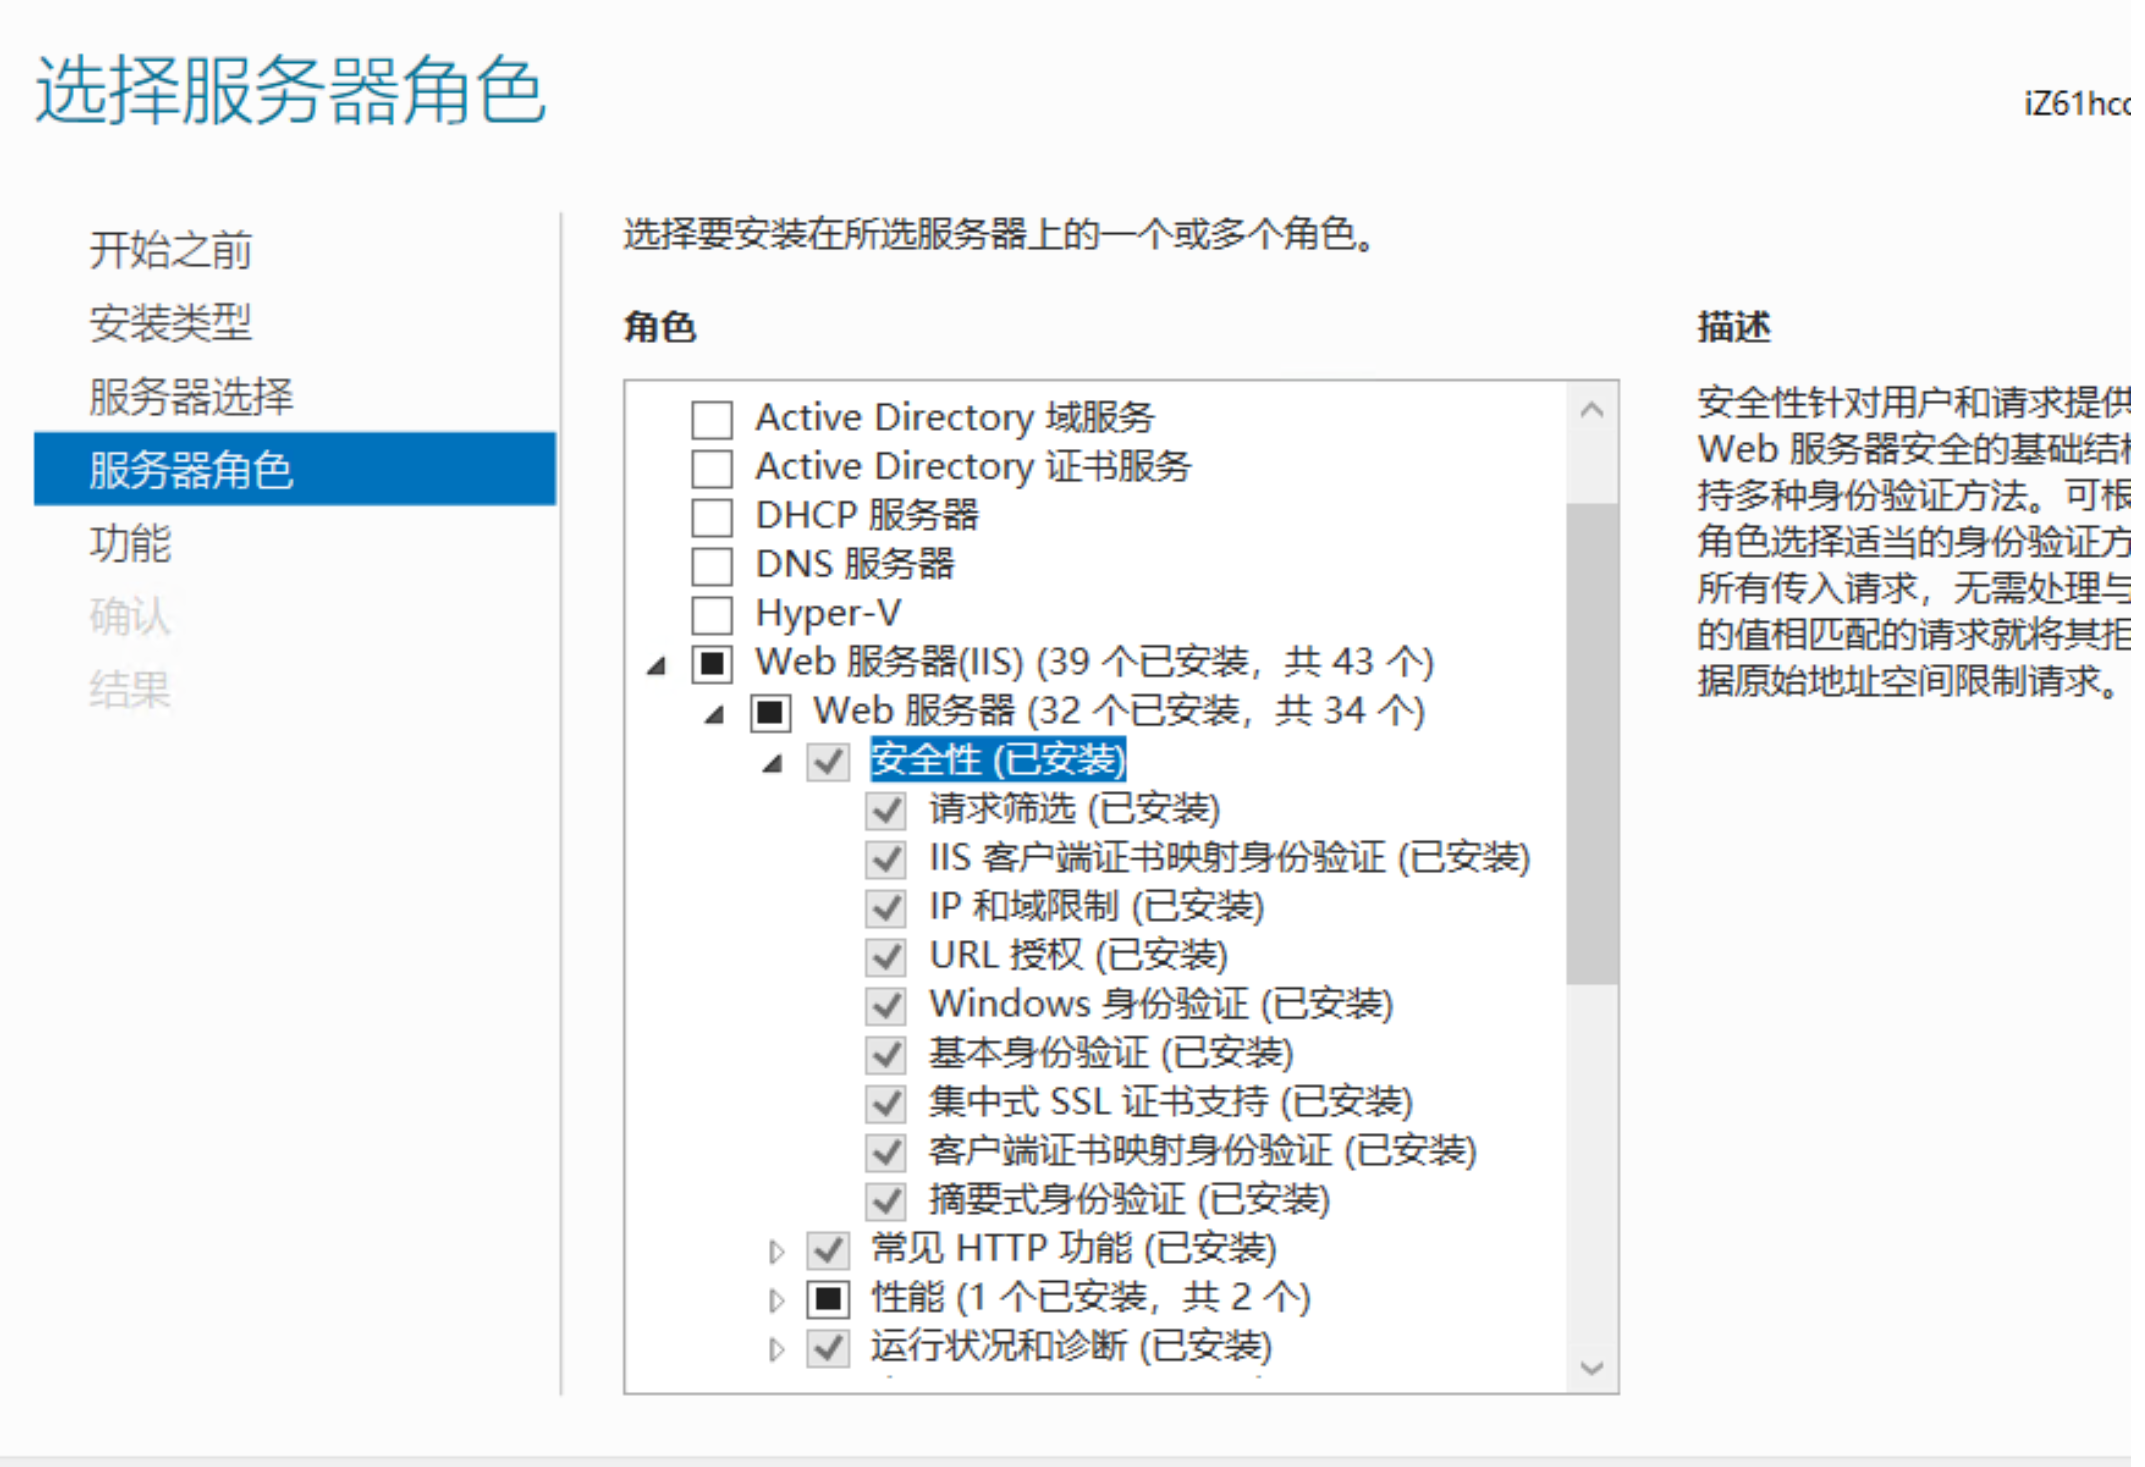This screenshot has width=2145, height=1467.
Task: Open the 安装类型 wizard step
Action: point(170,323)
